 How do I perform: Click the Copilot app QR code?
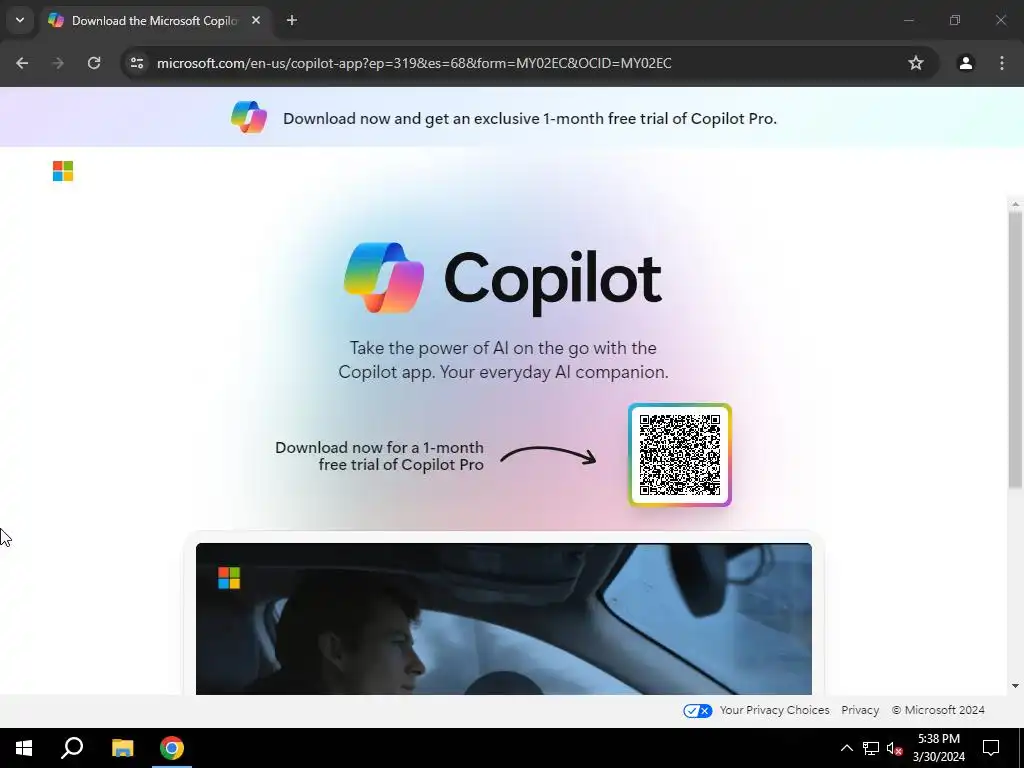[680, 455]
